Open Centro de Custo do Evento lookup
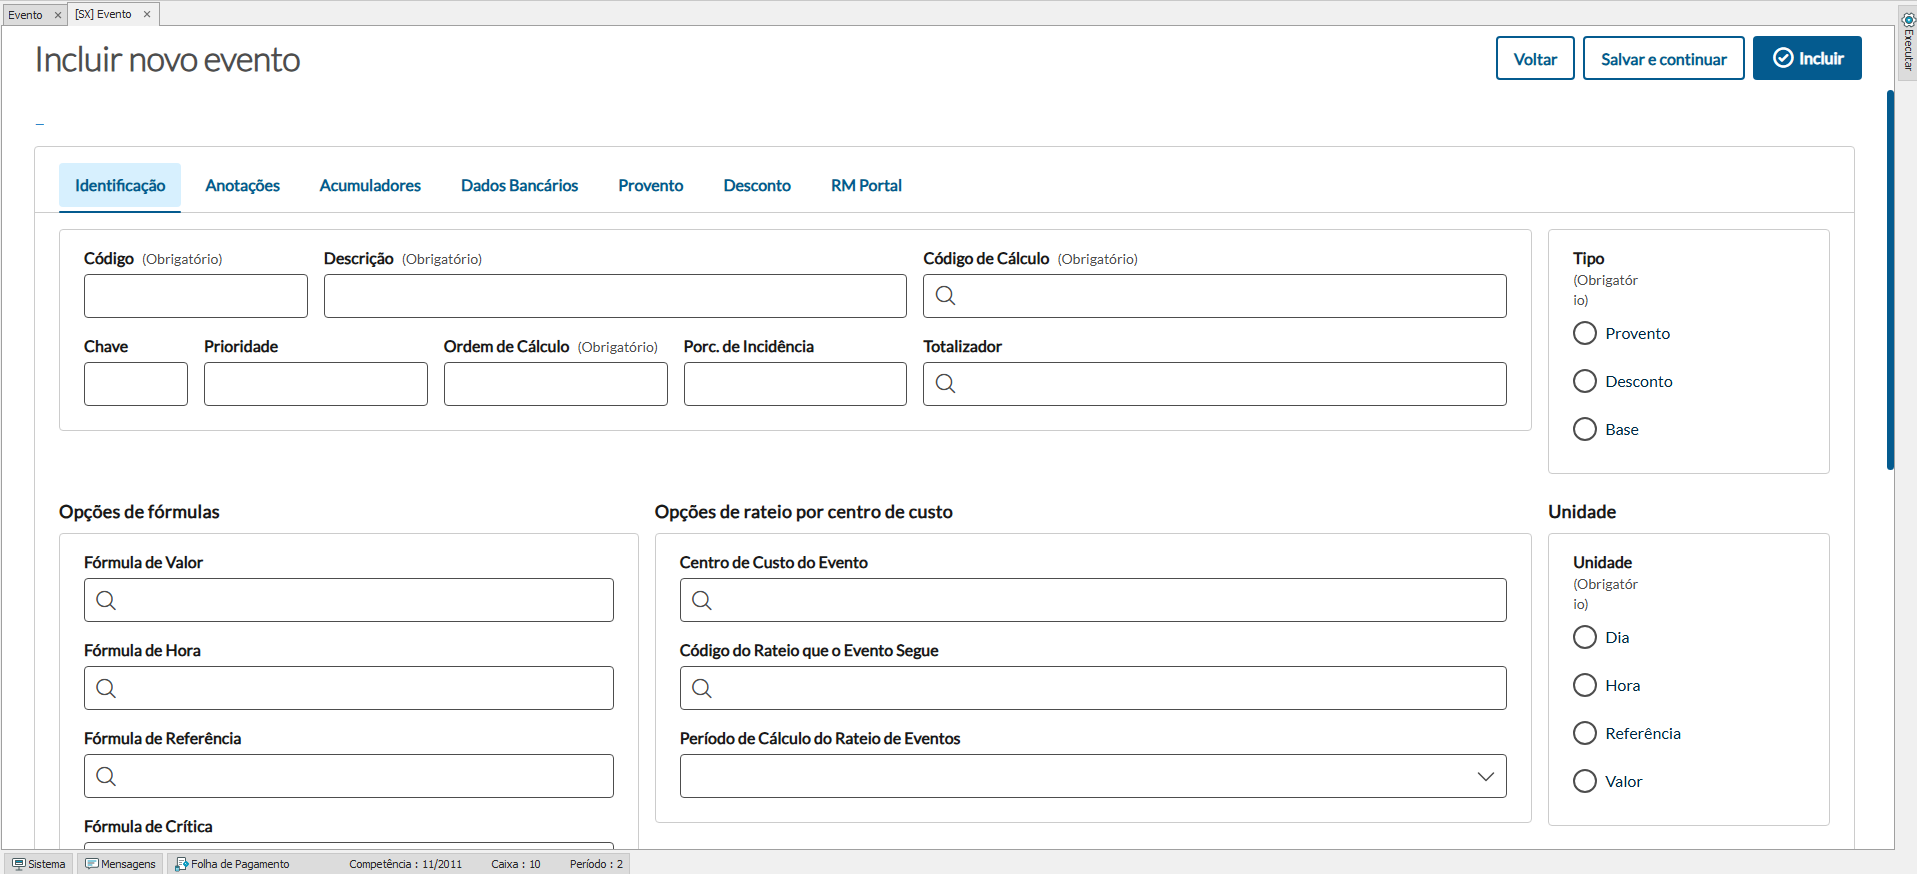The image size is (1917, 874). coord(702,600)
